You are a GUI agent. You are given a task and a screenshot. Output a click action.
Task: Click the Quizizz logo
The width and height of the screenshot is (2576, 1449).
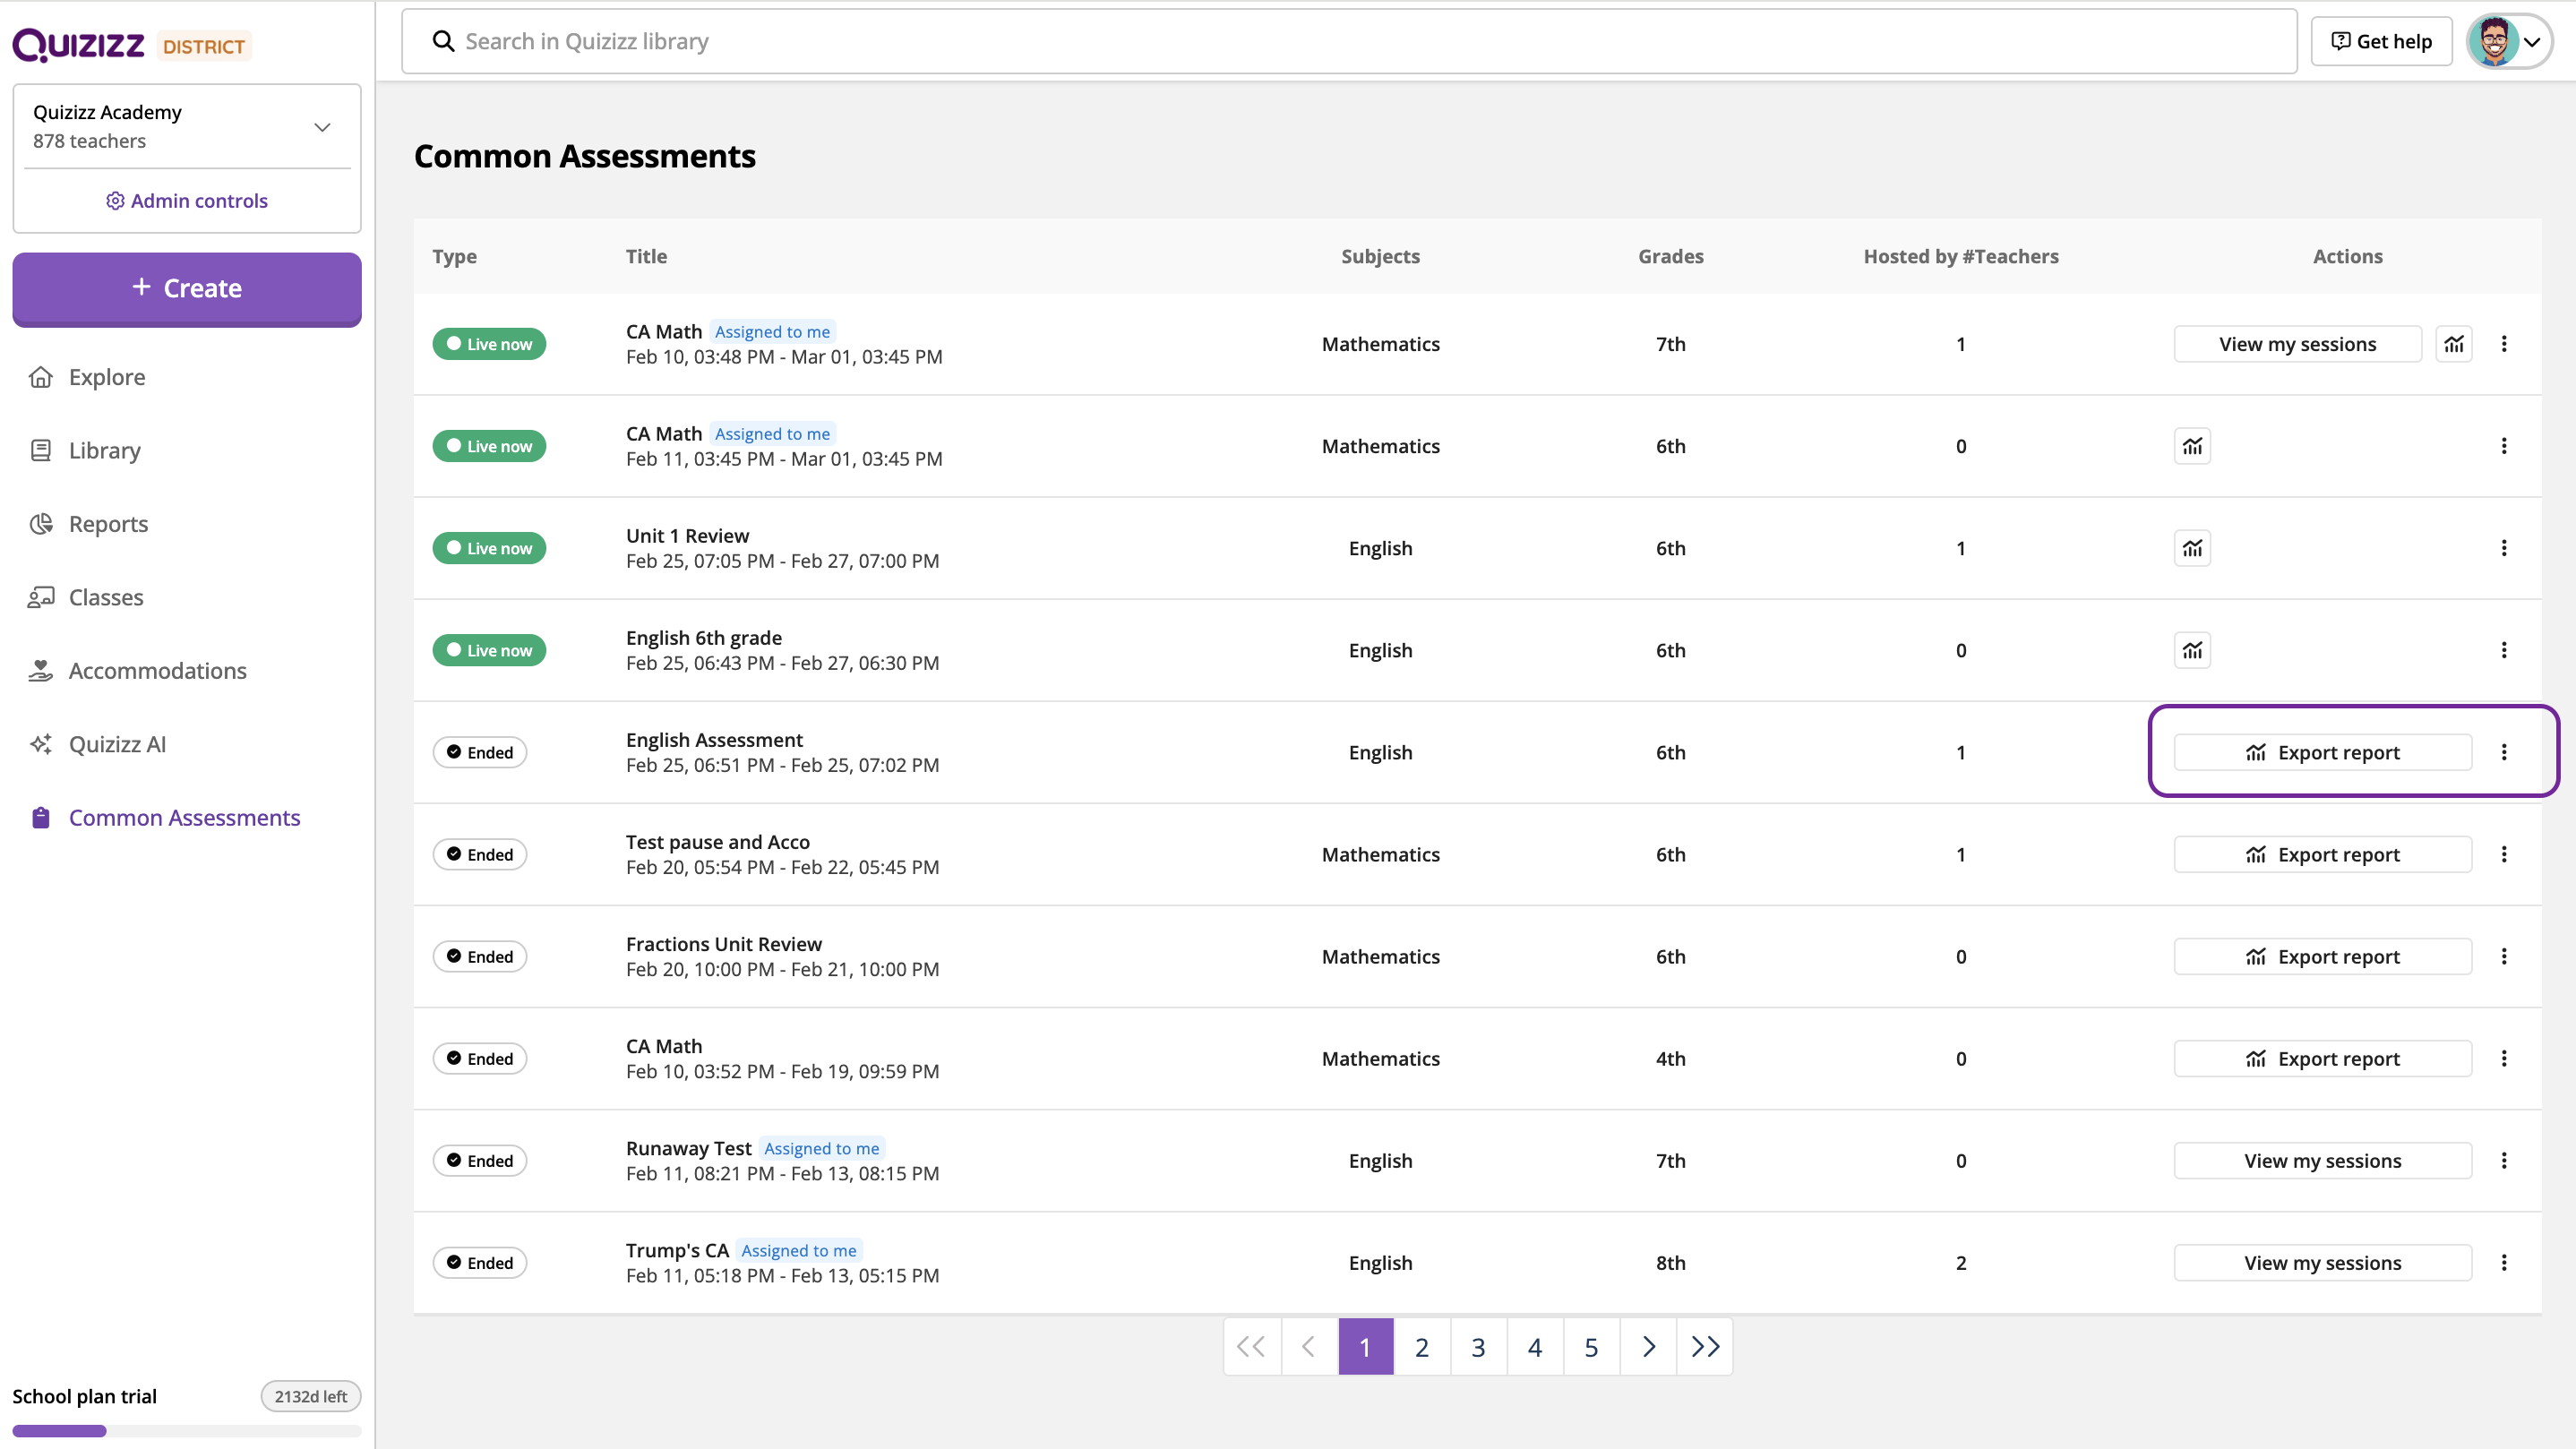point(79,44)
